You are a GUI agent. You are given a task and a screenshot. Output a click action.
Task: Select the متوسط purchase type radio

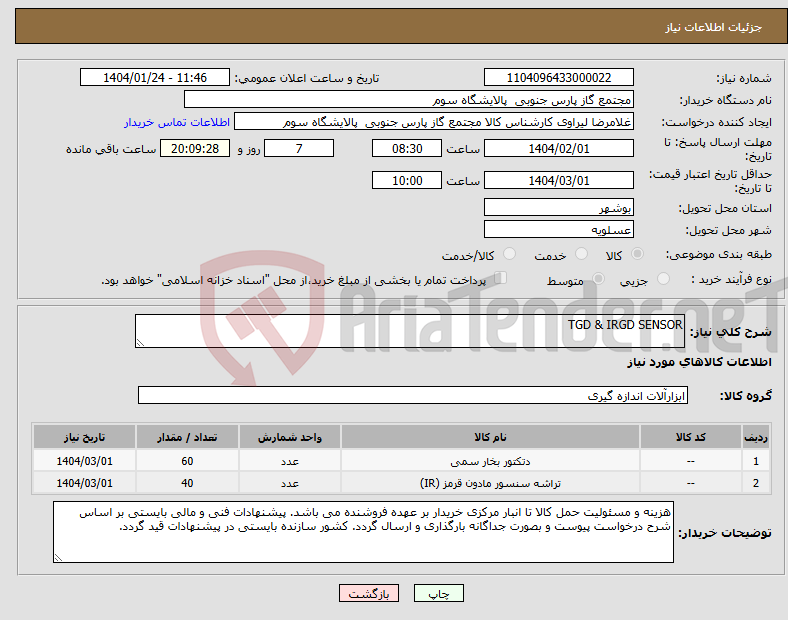point(598,279)
